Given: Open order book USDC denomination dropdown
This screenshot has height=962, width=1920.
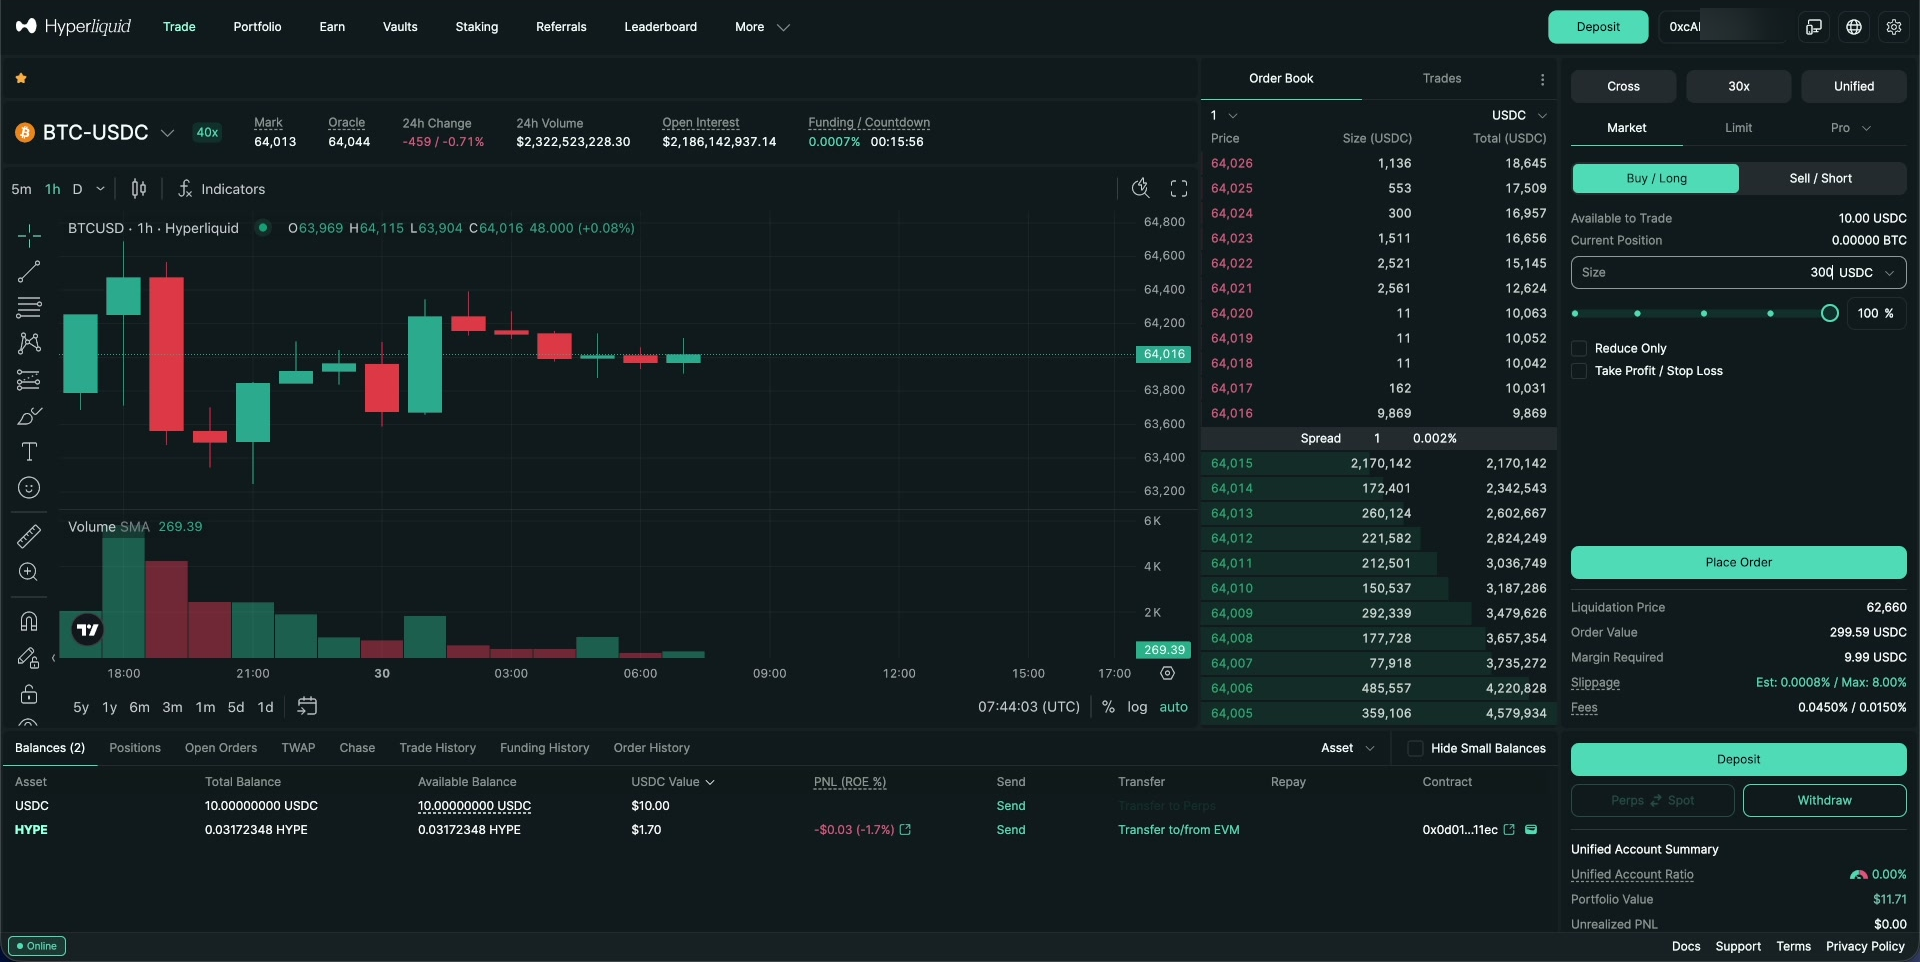Looking at the screenshot, I should coord(1519,115).
